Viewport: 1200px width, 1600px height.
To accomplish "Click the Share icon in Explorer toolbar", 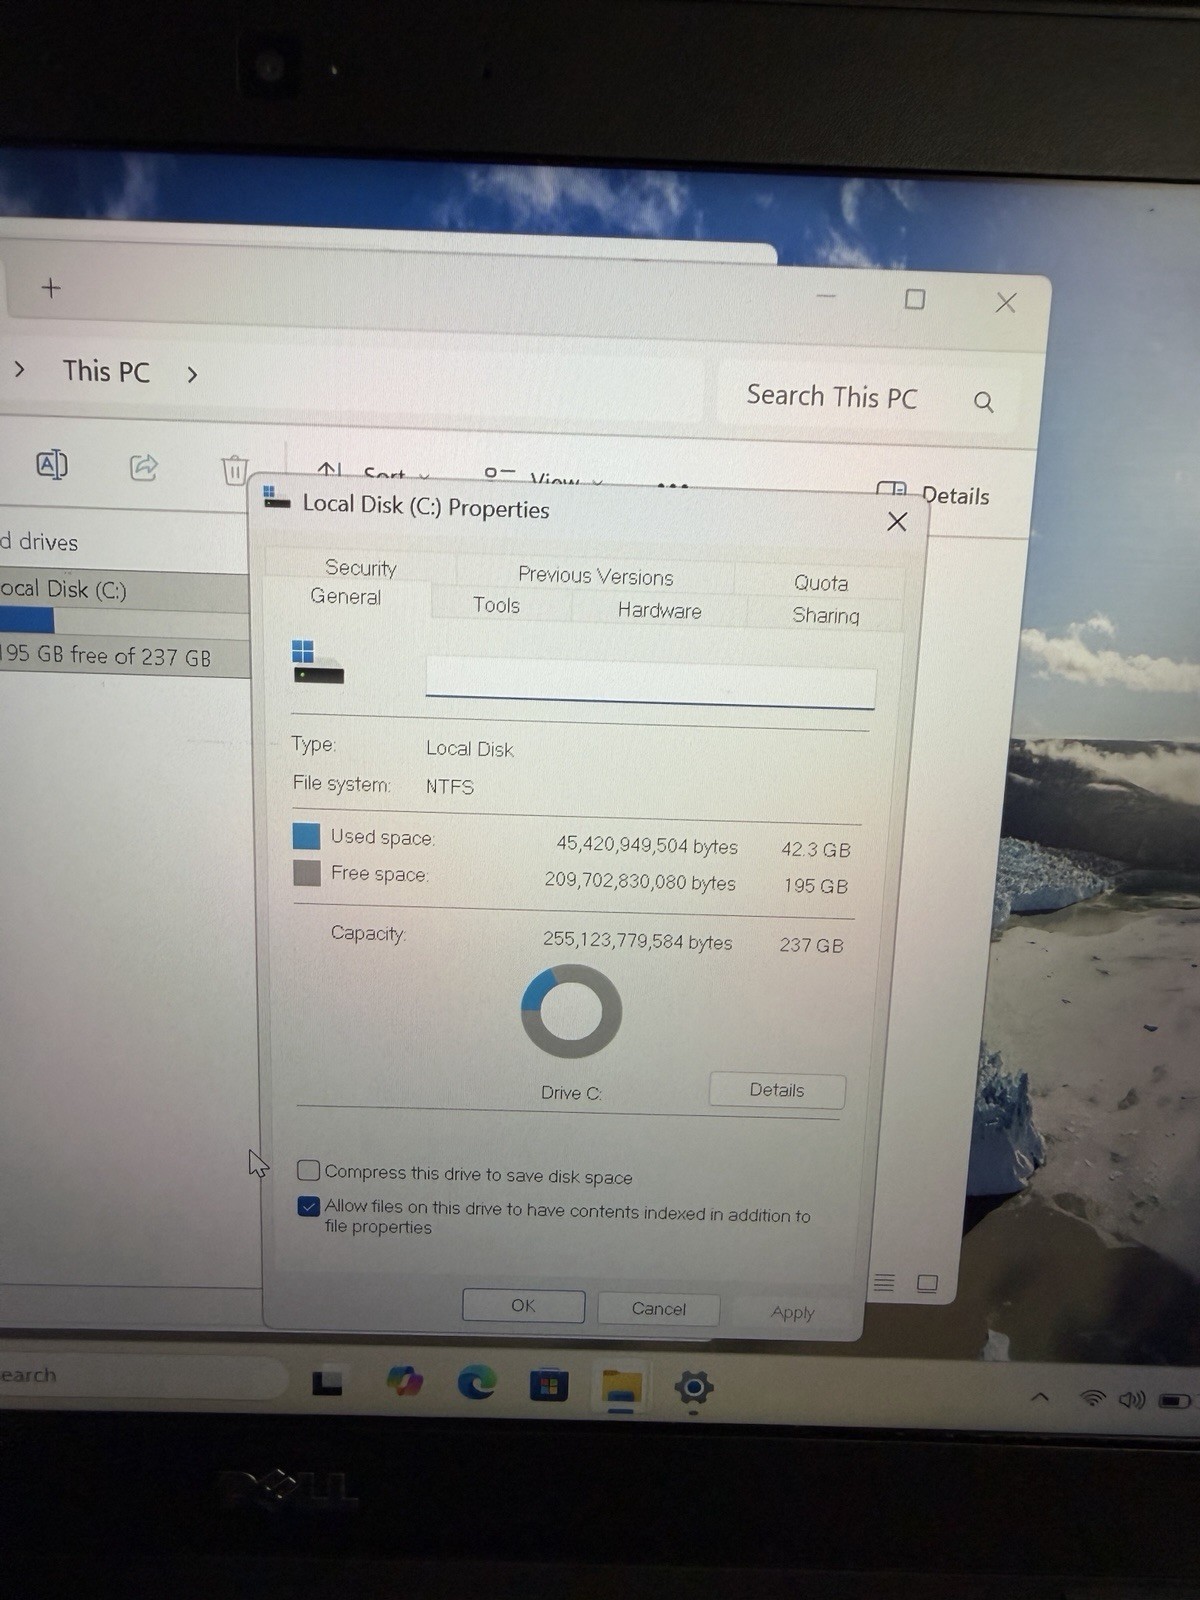I will tap(144, 466).
